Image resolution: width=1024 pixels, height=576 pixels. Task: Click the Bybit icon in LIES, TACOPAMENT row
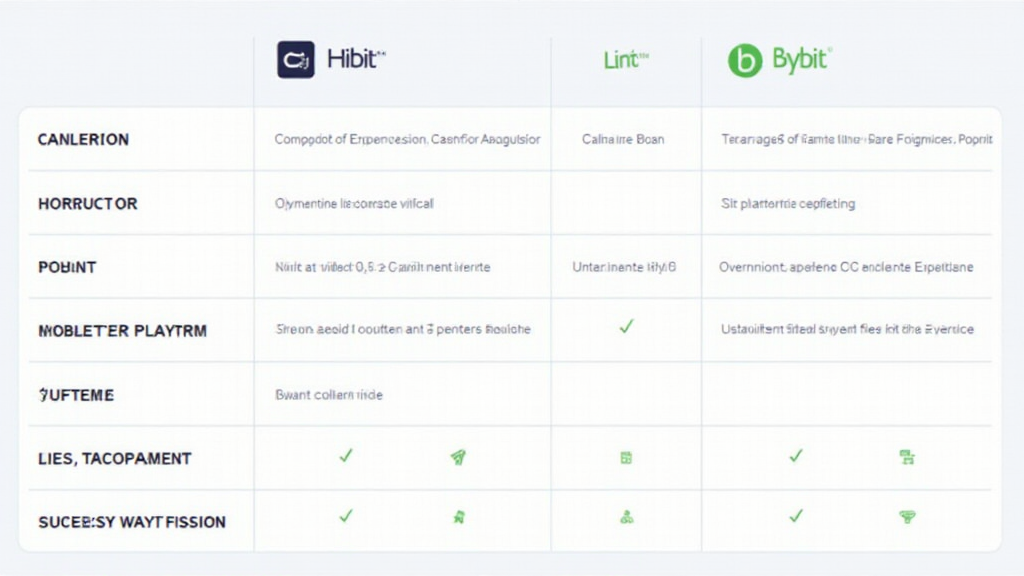click(908, 457)
